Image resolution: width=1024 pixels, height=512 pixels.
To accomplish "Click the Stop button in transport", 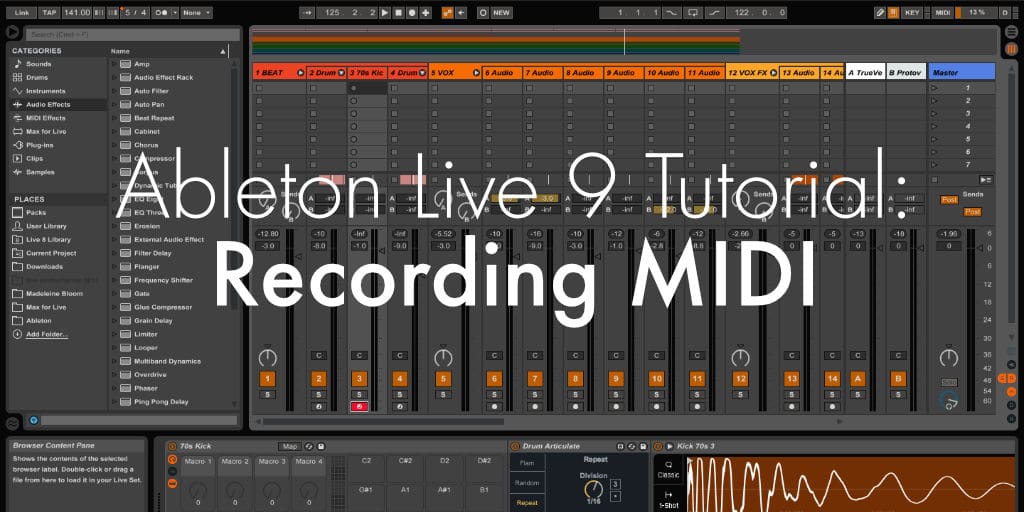I will [x=398, y=12].
